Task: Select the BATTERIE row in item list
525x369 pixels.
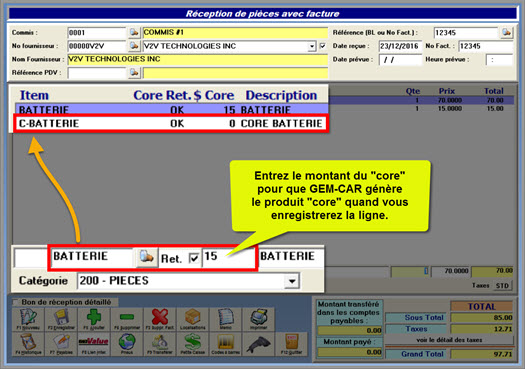Action: point(172,109)
